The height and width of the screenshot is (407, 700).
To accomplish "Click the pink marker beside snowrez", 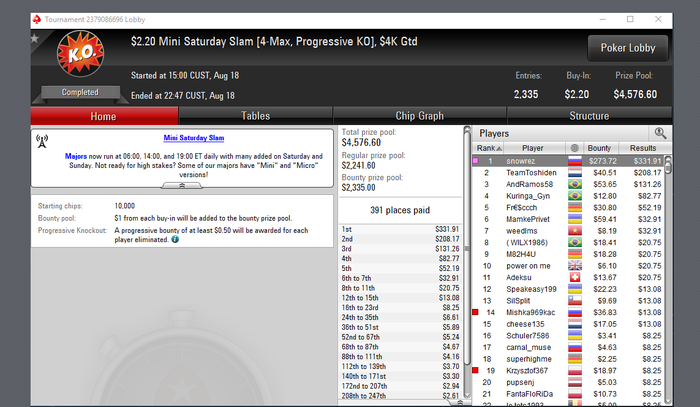I will coord(475,161).
